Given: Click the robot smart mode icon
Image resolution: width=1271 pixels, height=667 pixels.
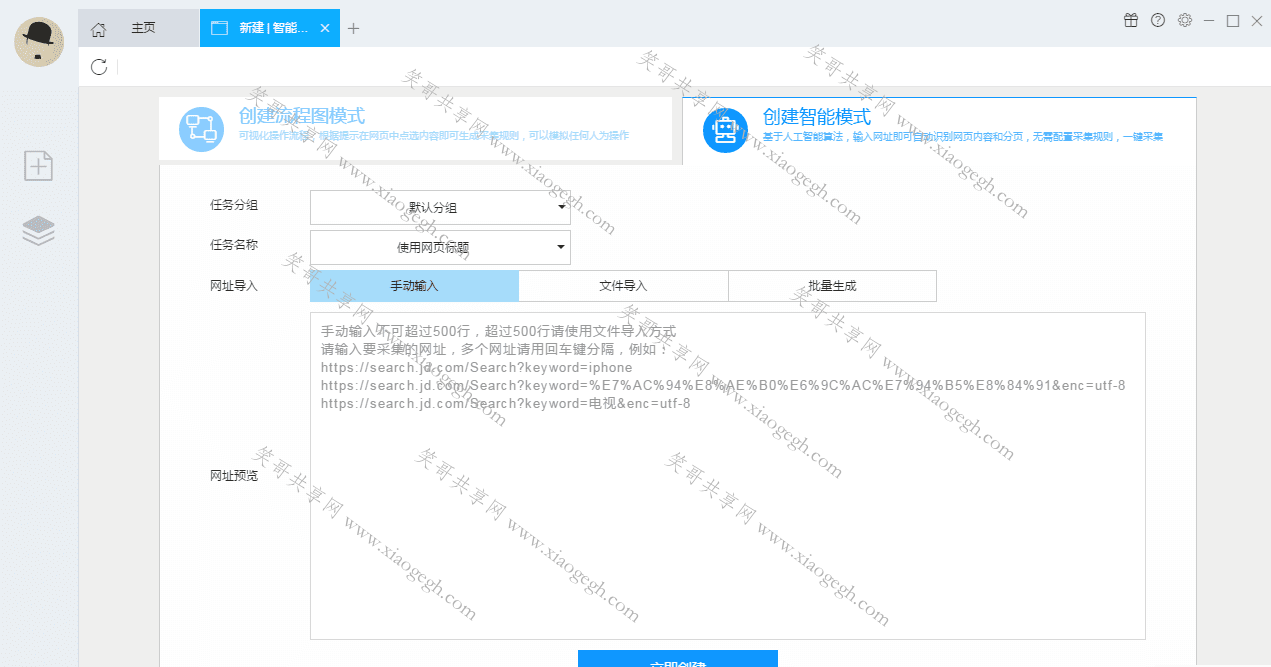Looking at the screenshot, I should click(x=726, y=130).
